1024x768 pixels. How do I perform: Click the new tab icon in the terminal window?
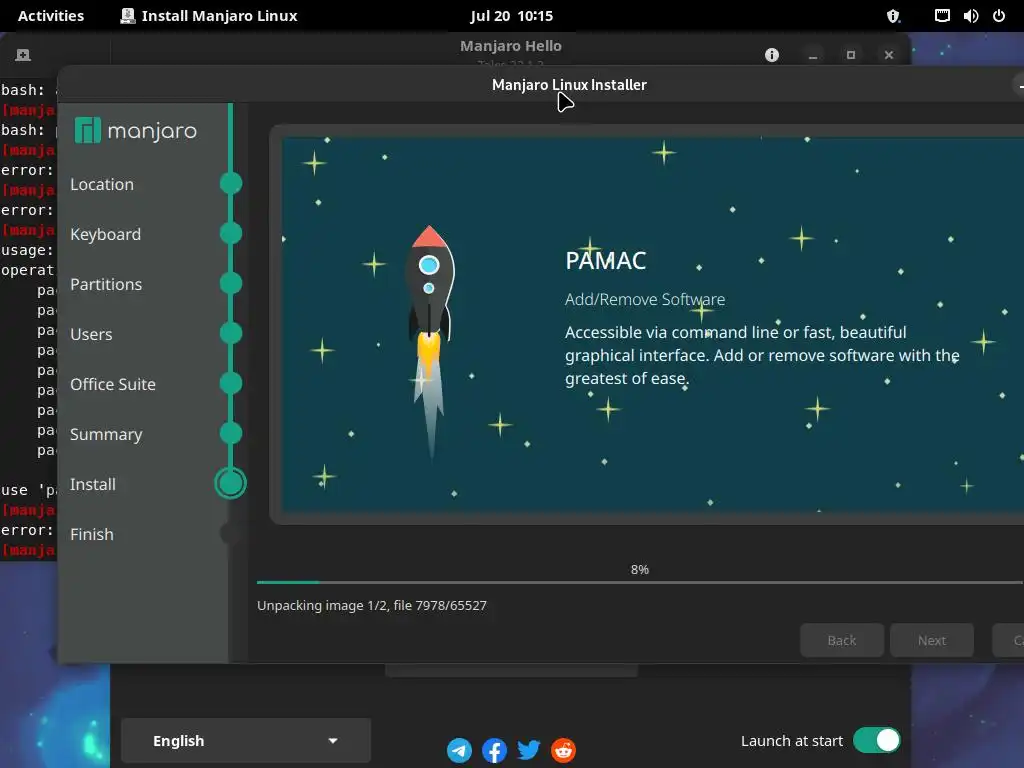(x=23, y=55)
